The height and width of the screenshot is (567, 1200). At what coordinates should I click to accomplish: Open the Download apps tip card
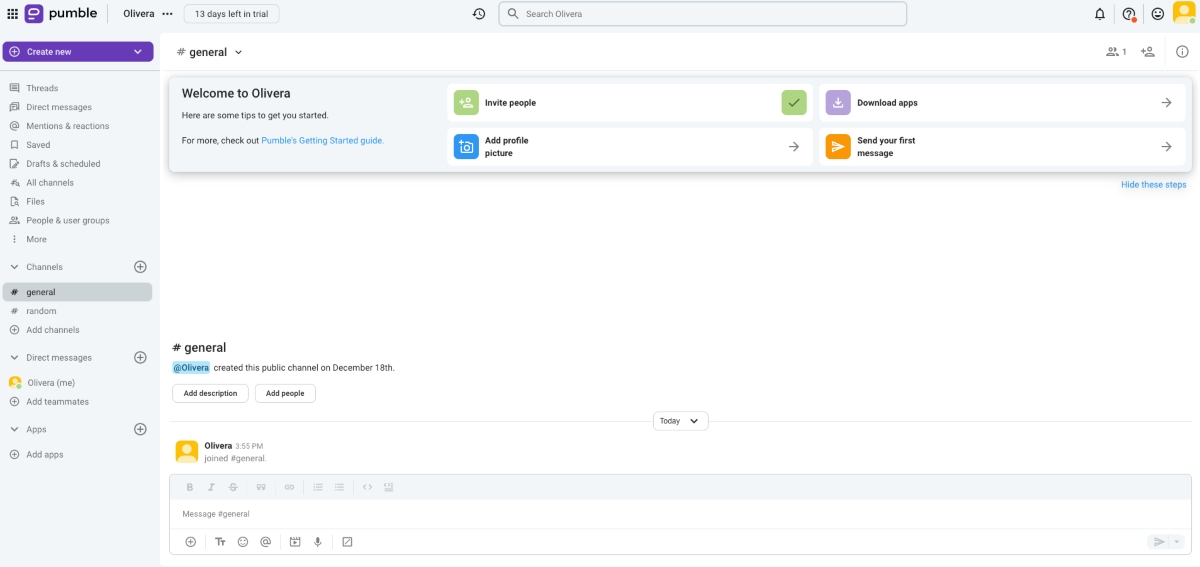(x=1002, y=103)
